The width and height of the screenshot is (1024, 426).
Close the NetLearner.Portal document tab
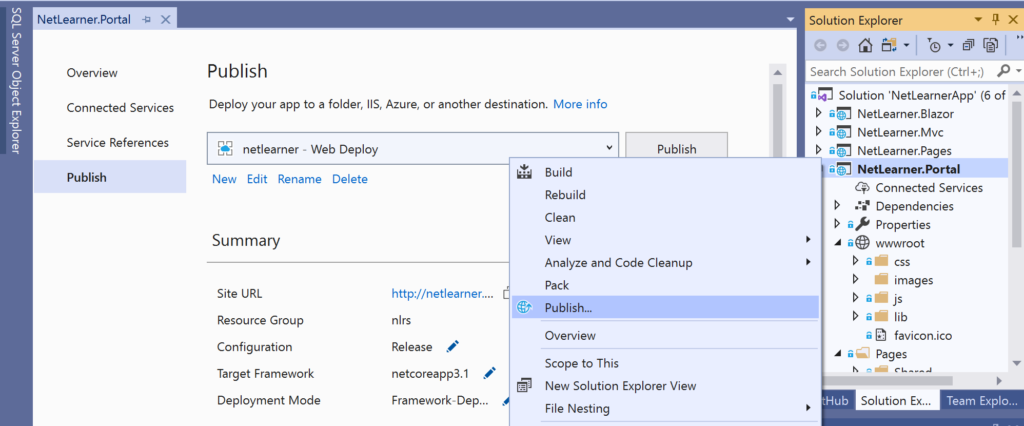click(165, 20)
